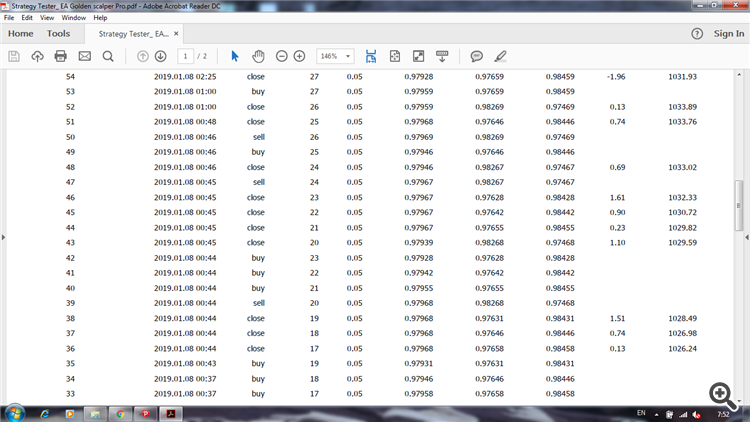This screenshot has width=750, height=422.
Task: Add a comment with bubble icon
Action: (476, 56)
